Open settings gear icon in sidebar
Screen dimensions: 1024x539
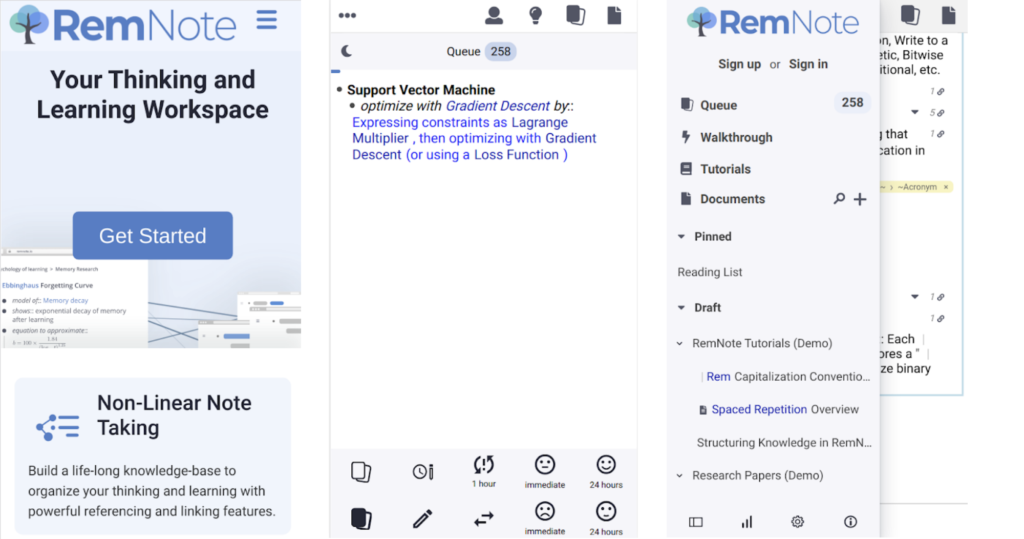point(797,521)
